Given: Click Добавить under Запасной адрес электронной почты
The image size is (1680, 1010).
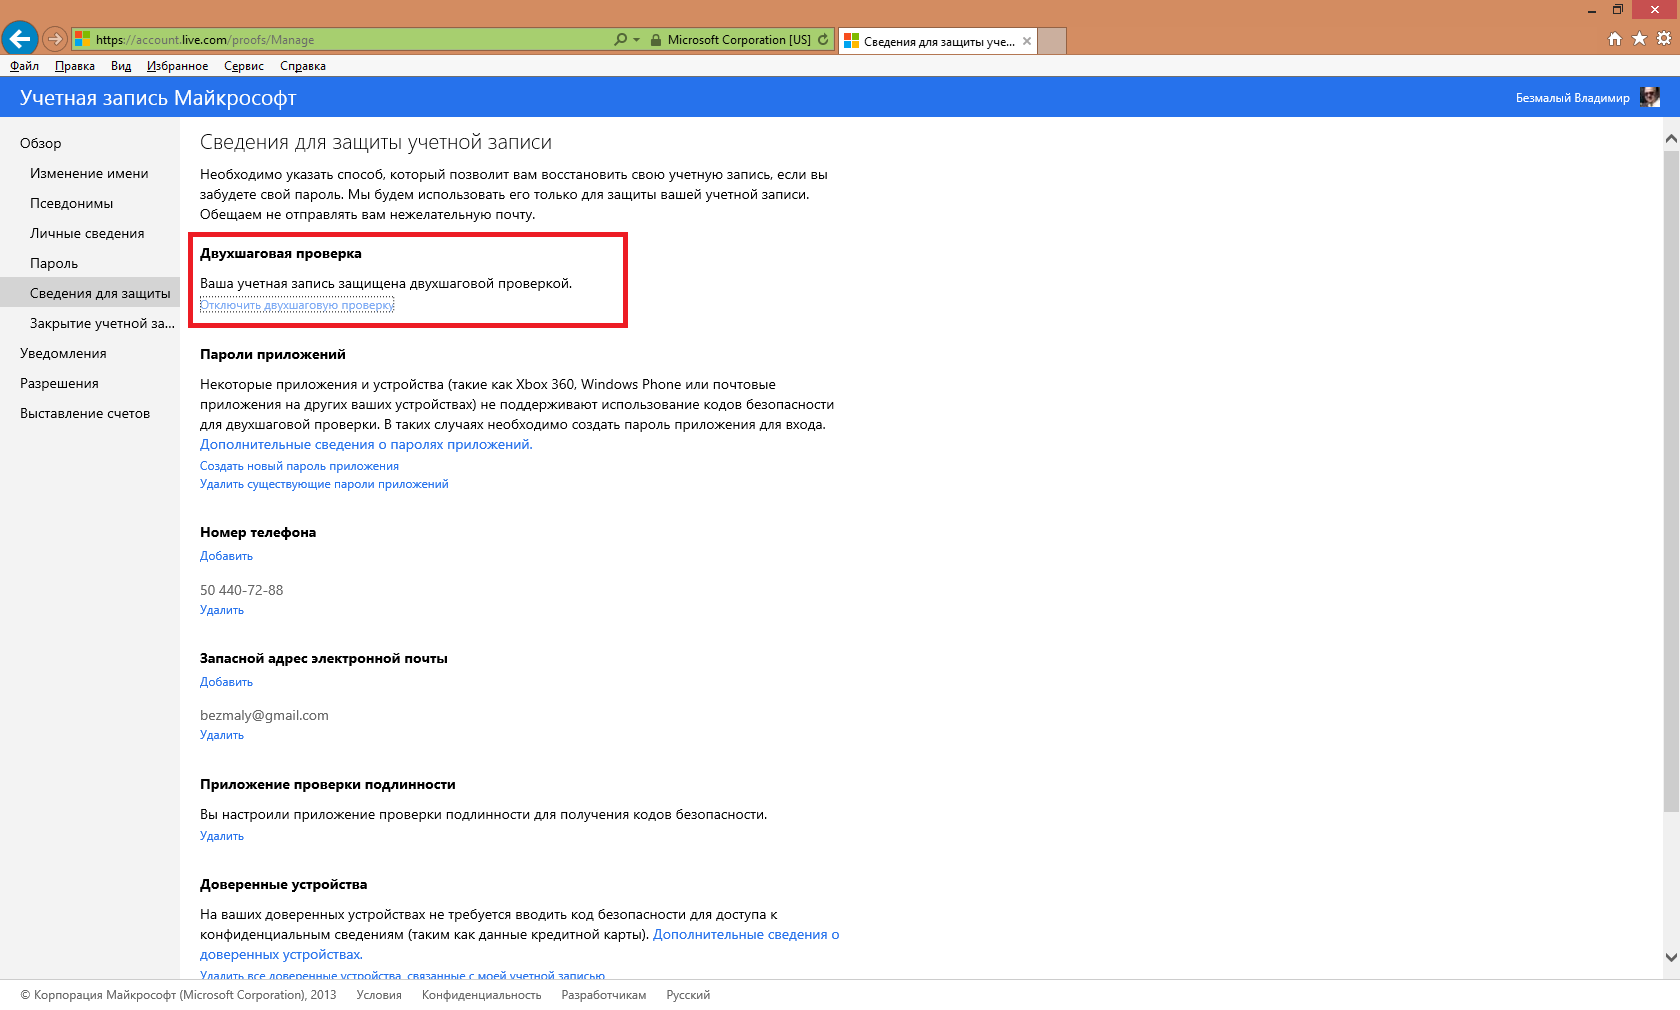Looking at the screenshot, I should click(226, 682).
